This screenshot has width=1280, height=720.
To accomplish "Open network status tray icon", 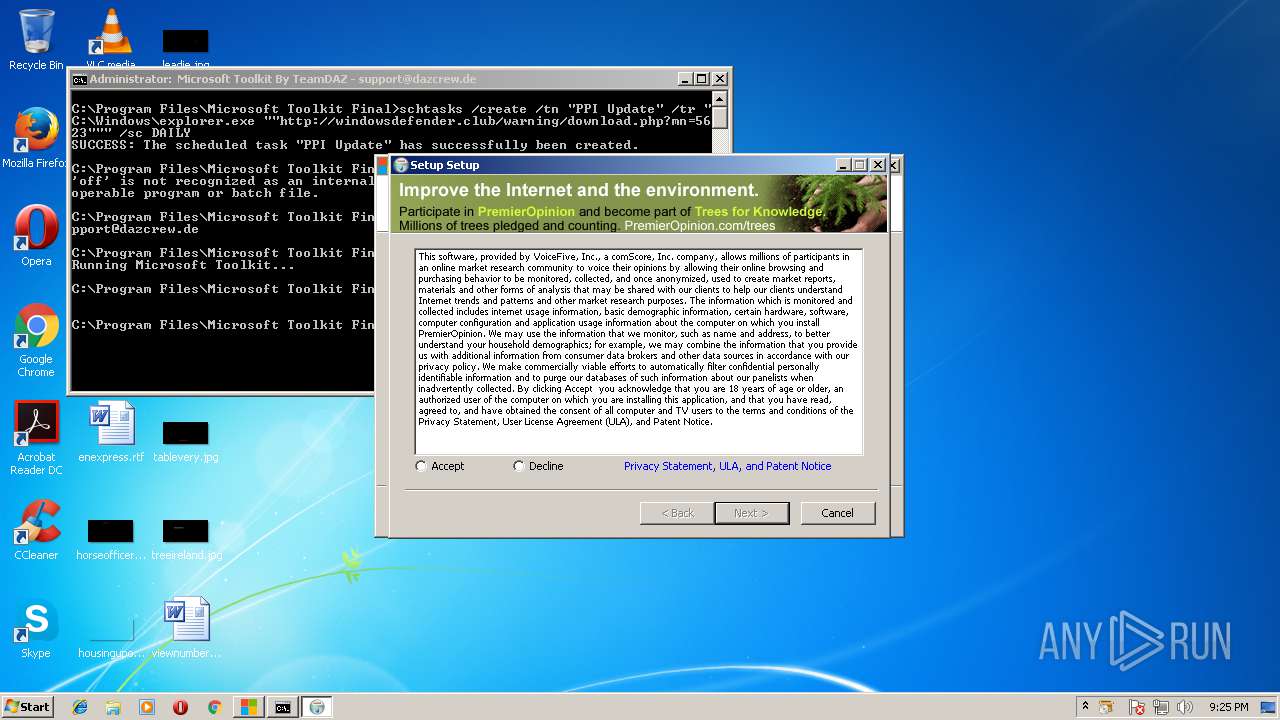I will click(1161, 708).
